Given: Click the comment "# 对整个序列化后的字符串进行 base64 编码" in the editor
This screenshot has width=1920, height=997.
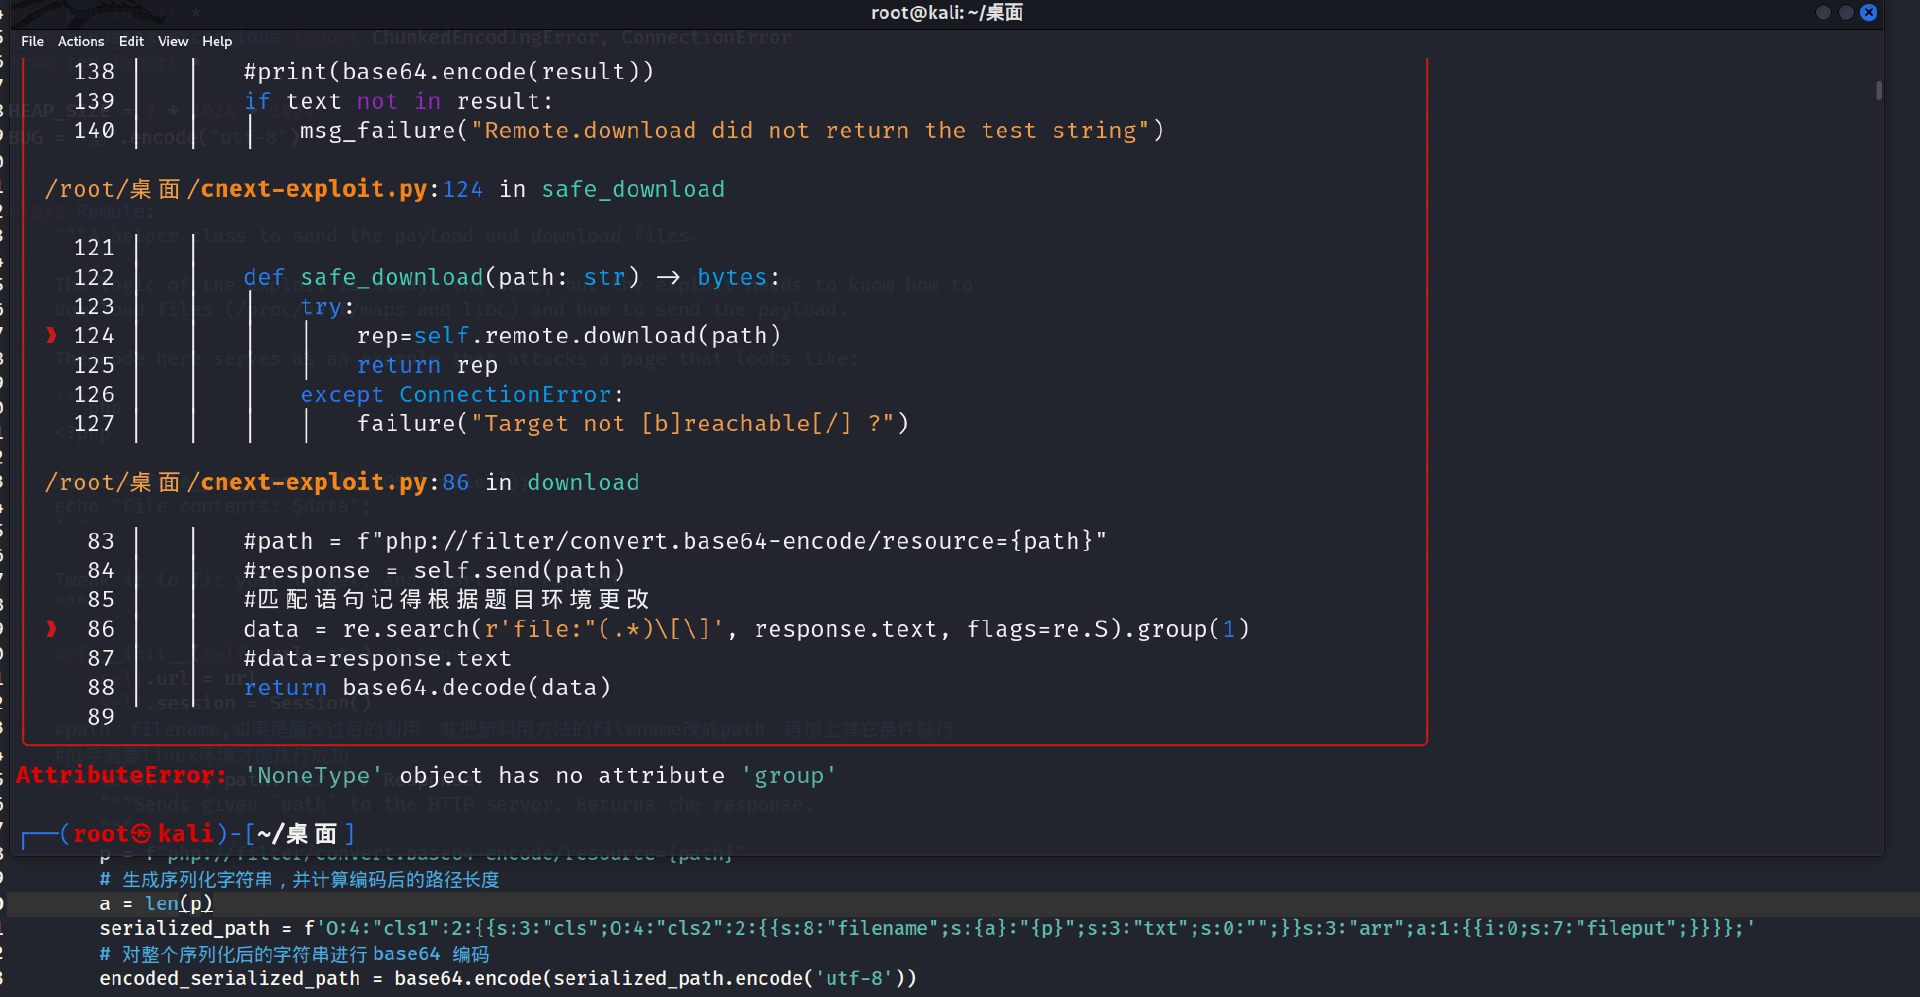Looking at the screenshot, I should click(x=294, y=954).
